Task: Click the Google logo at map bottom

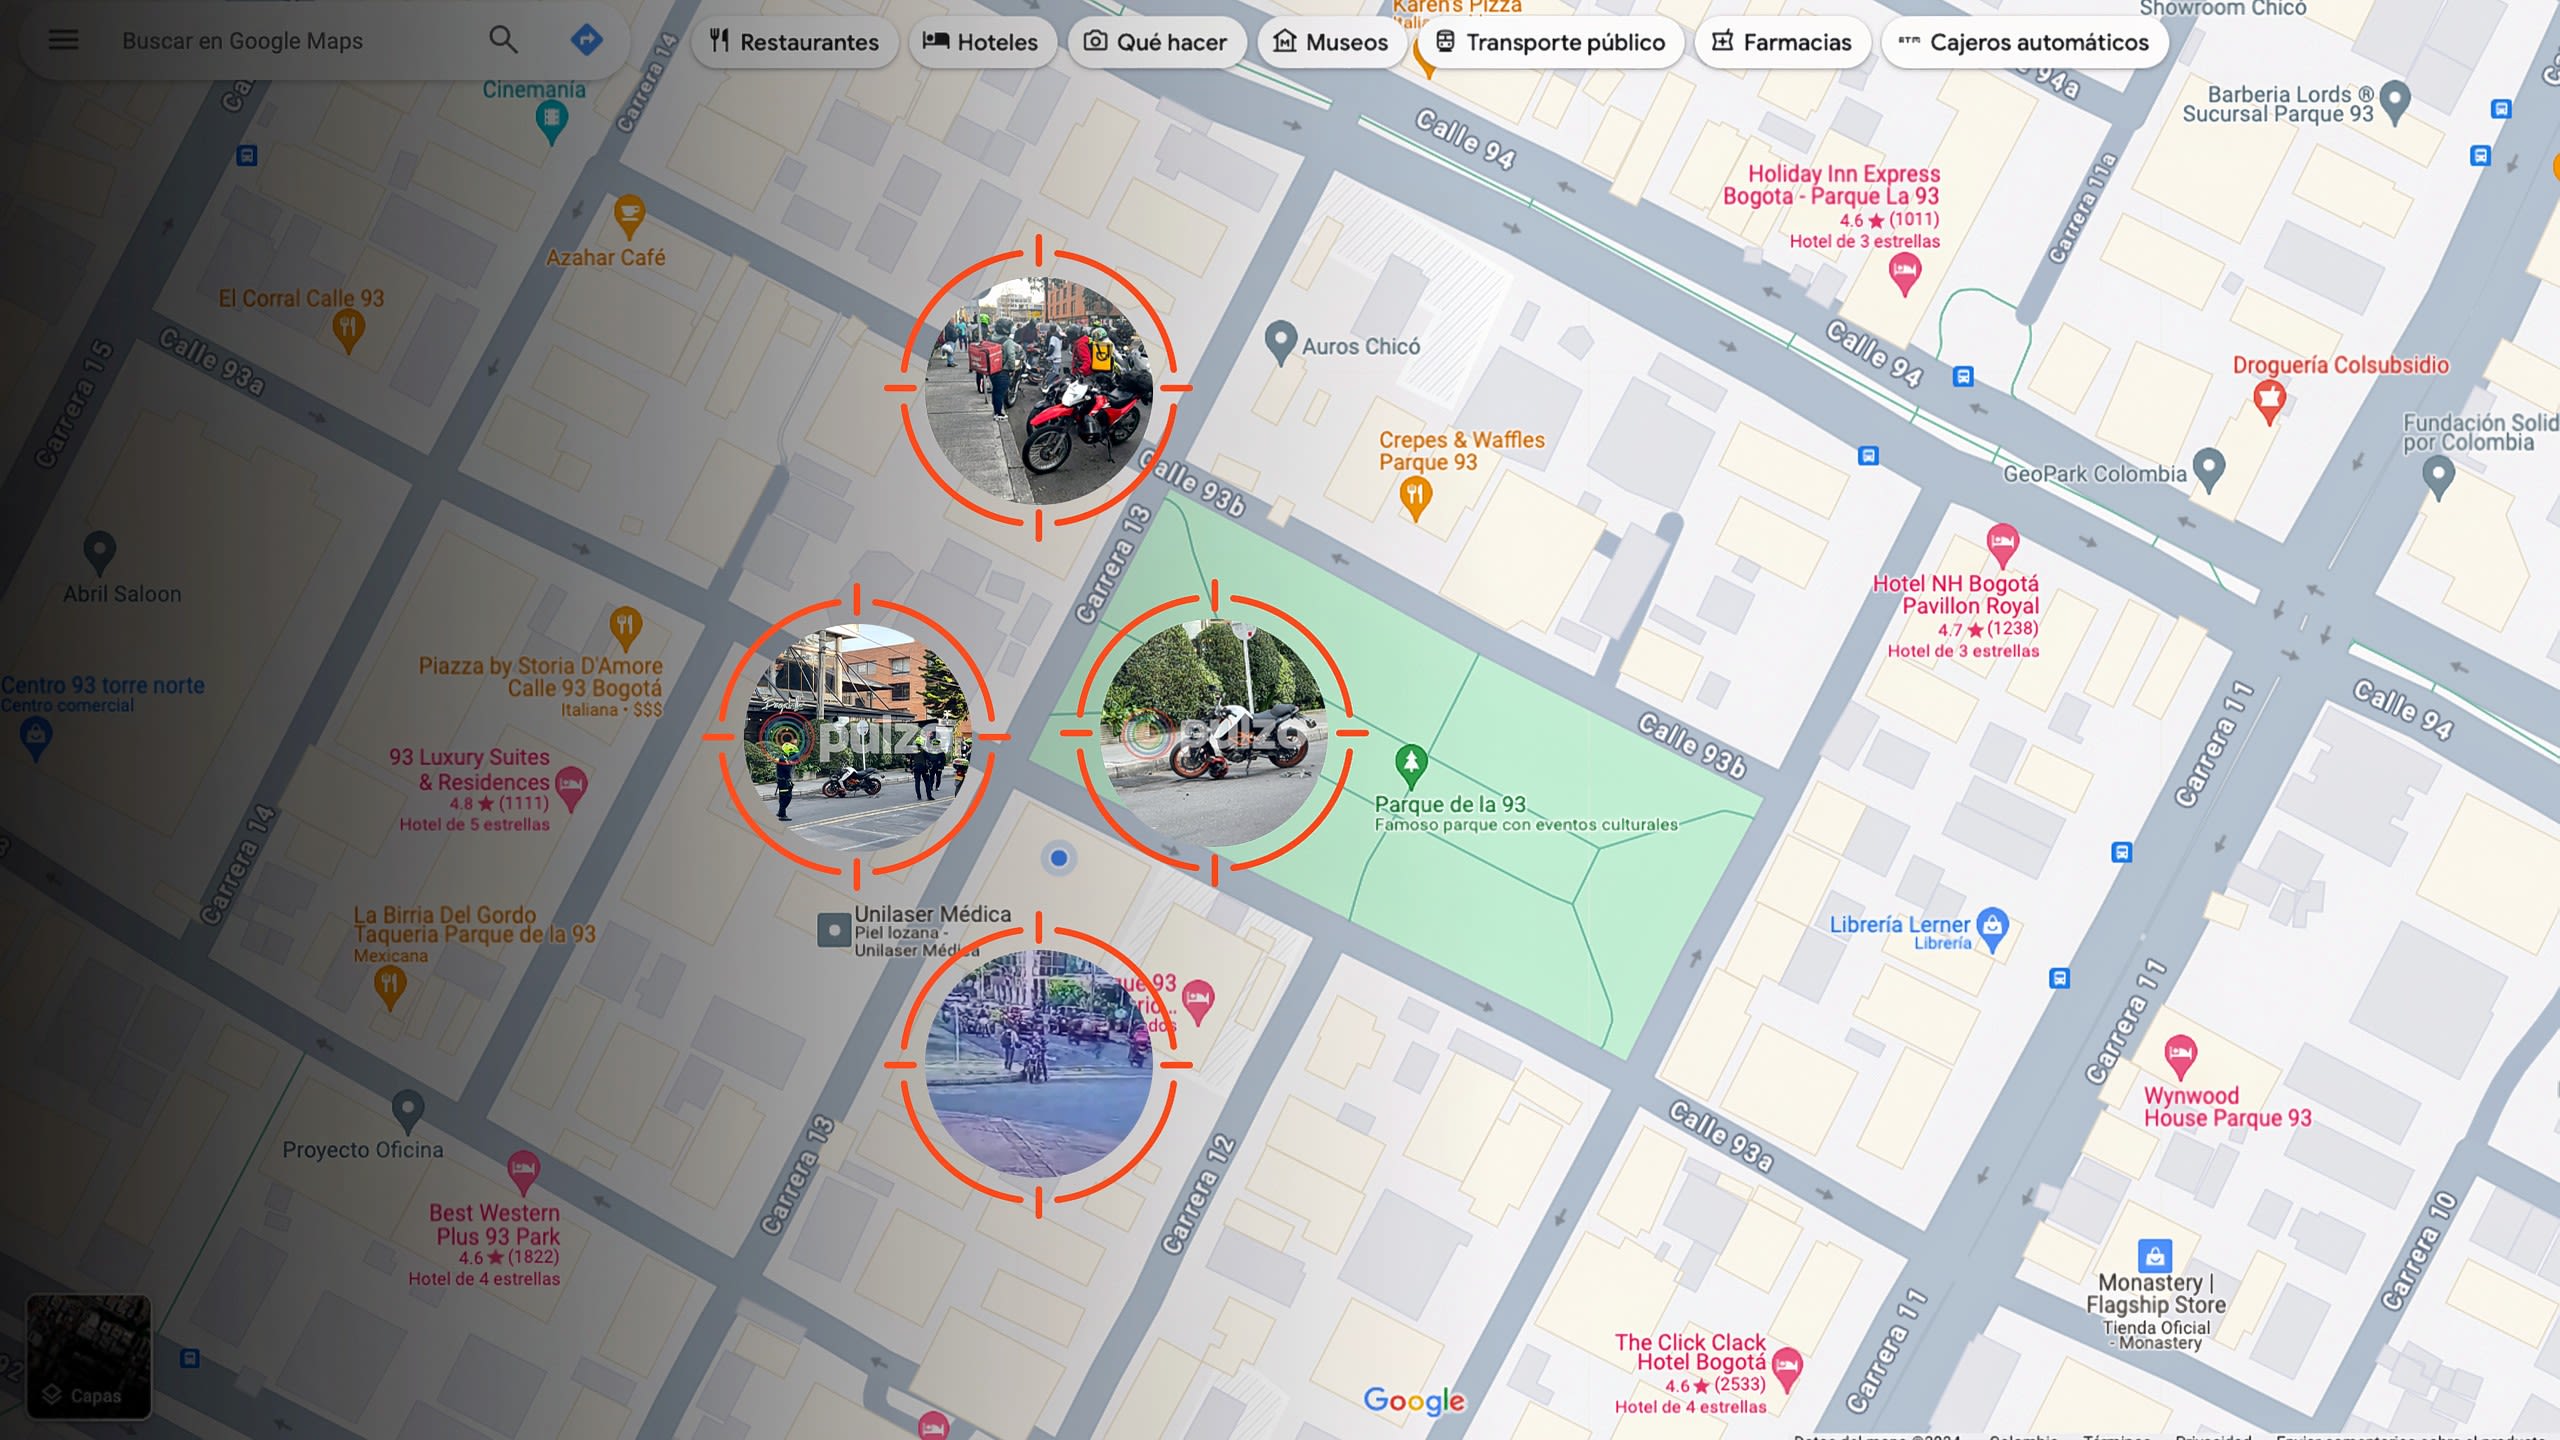Action: tap(1414, 1401)
